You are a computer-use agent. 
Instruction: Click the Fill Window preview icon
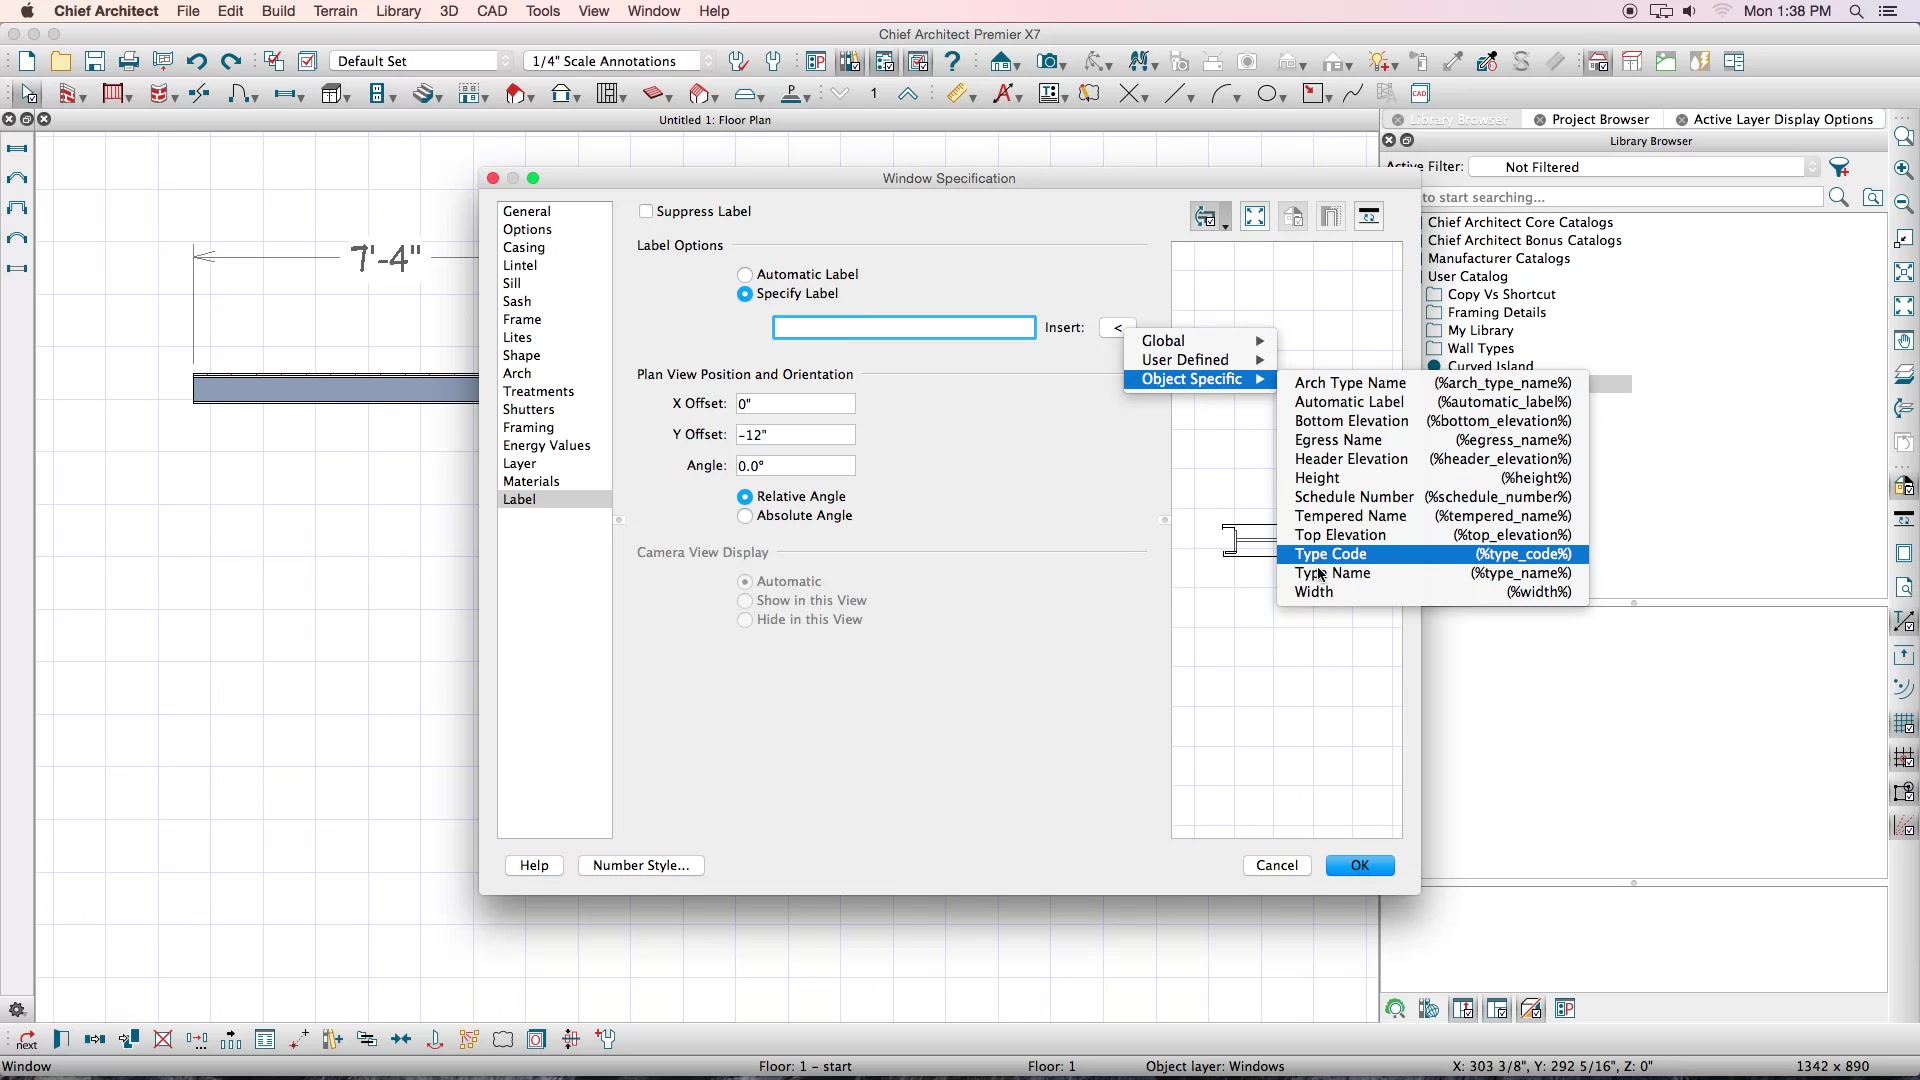(x=1255, y=216)
